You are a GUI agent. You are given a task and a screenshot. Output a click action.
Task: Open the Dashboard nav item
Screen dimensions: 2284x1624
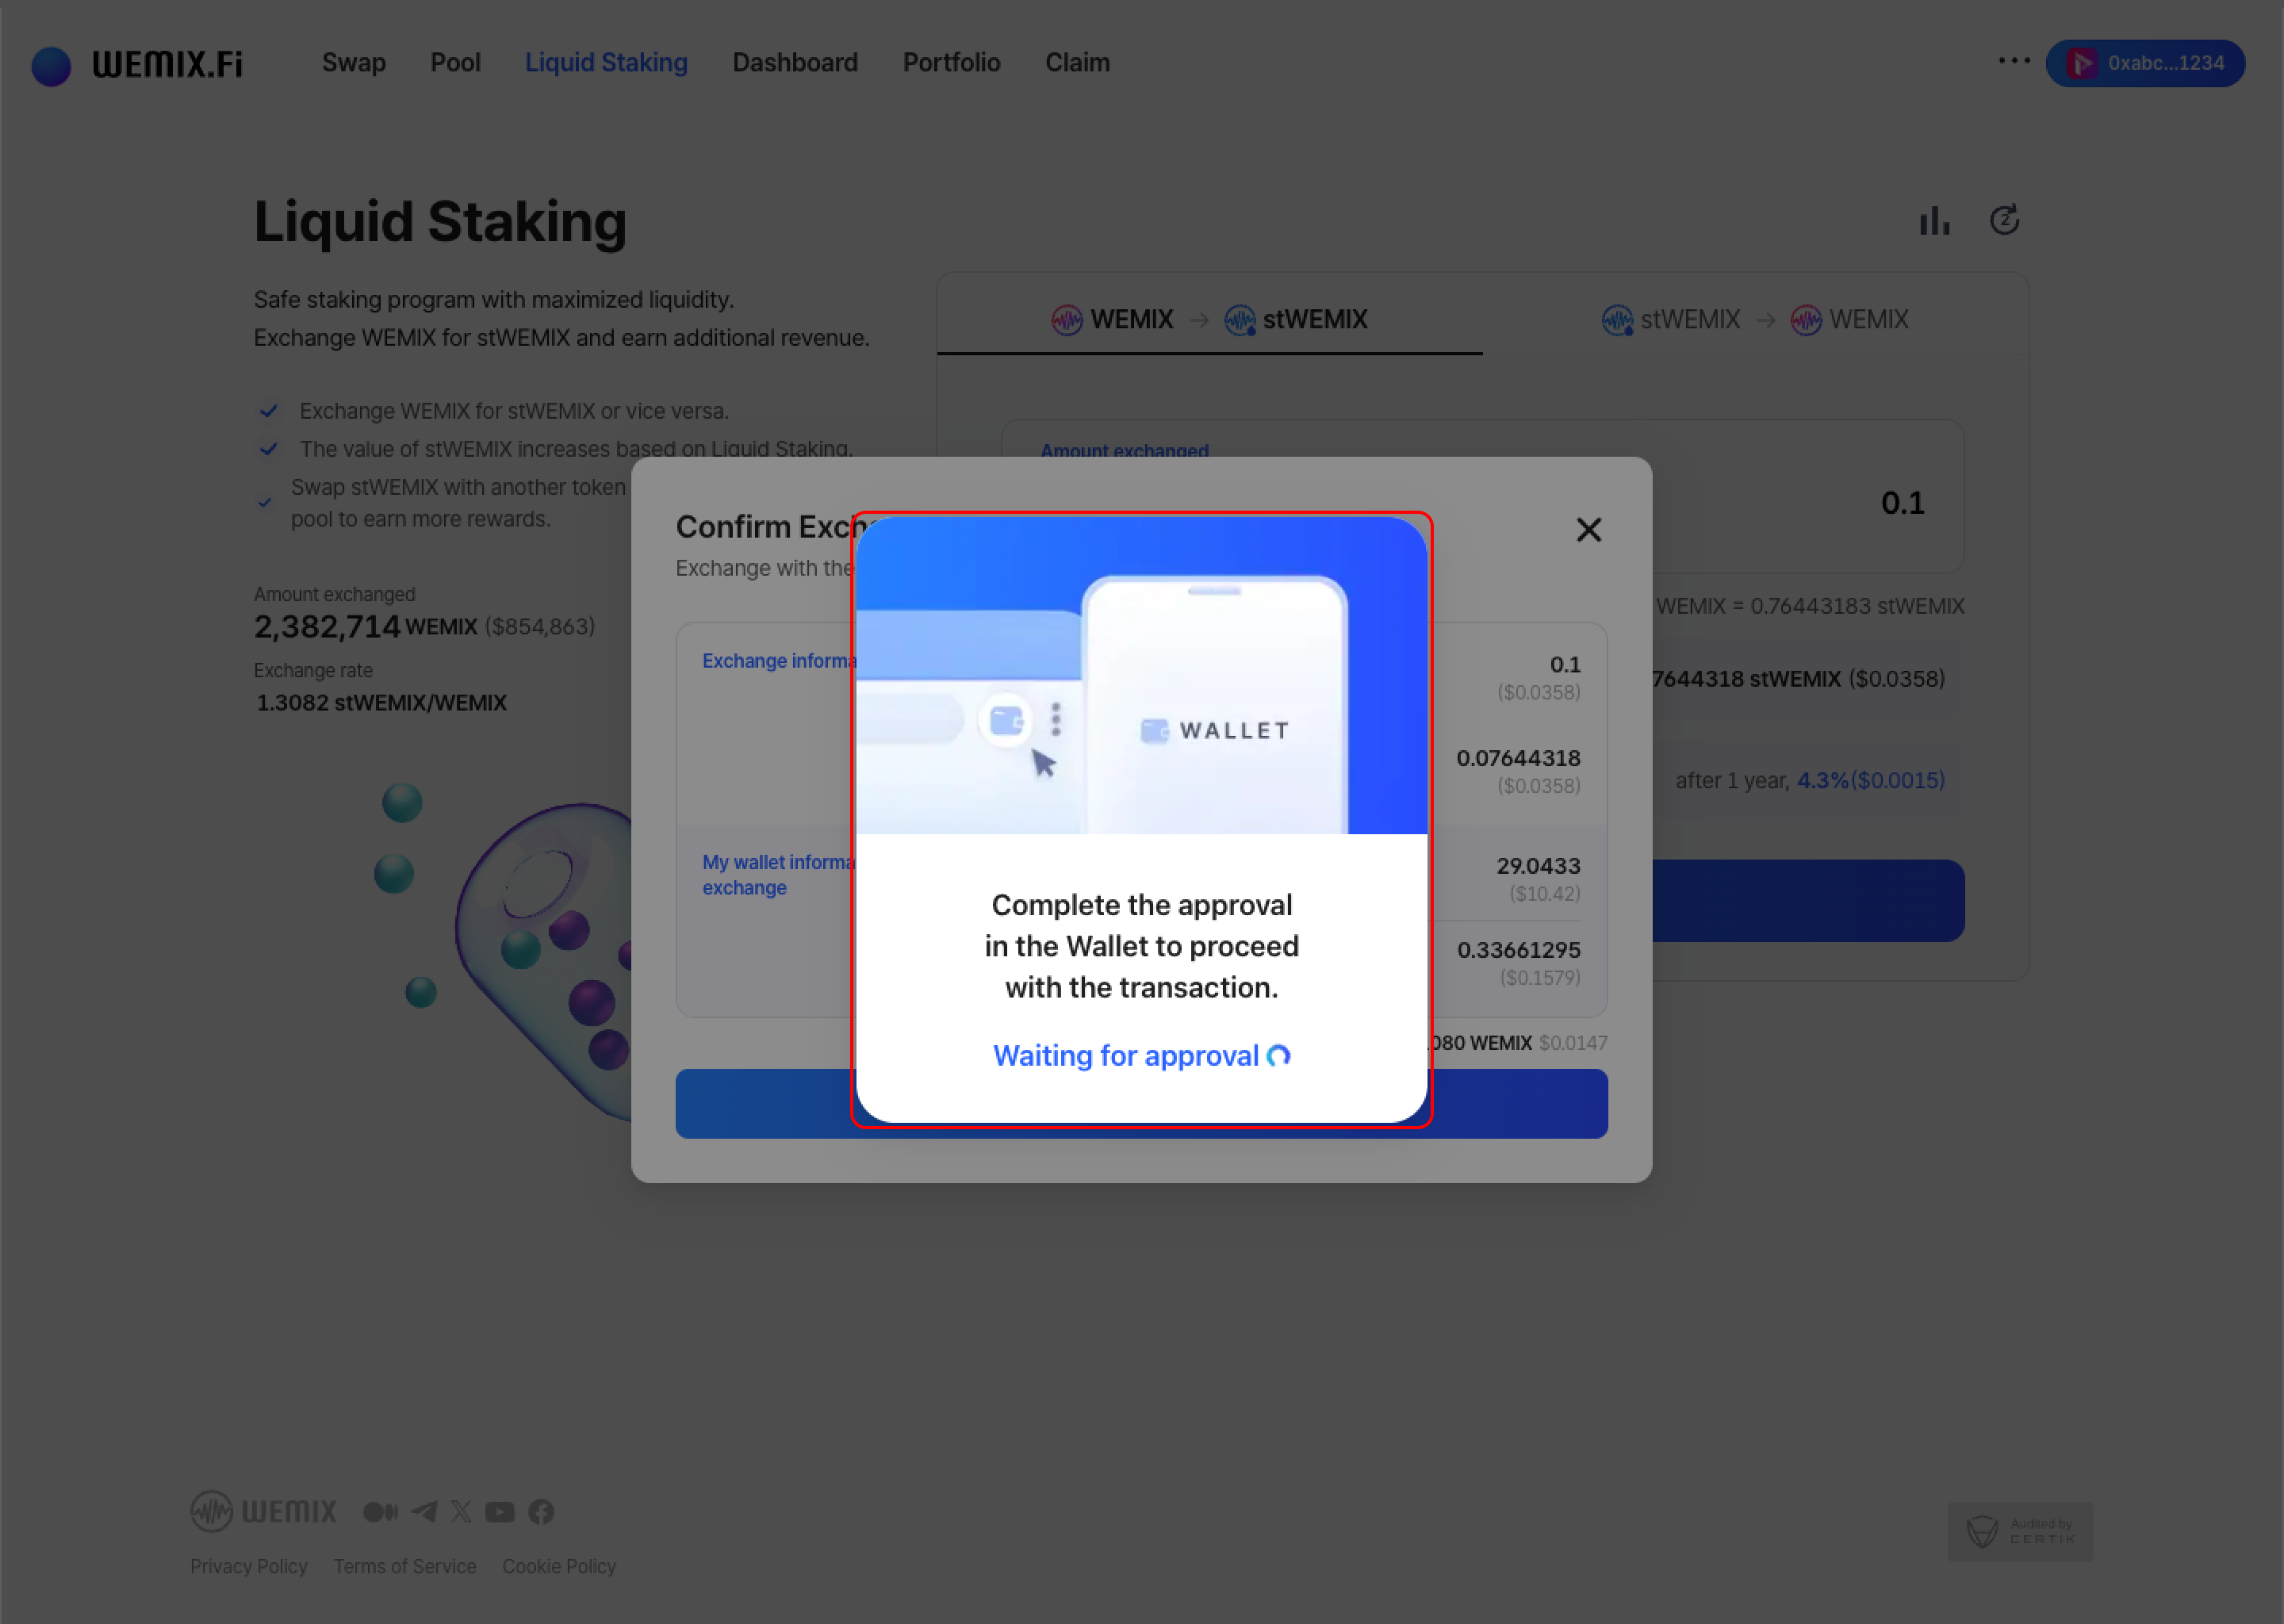point(794,63)
